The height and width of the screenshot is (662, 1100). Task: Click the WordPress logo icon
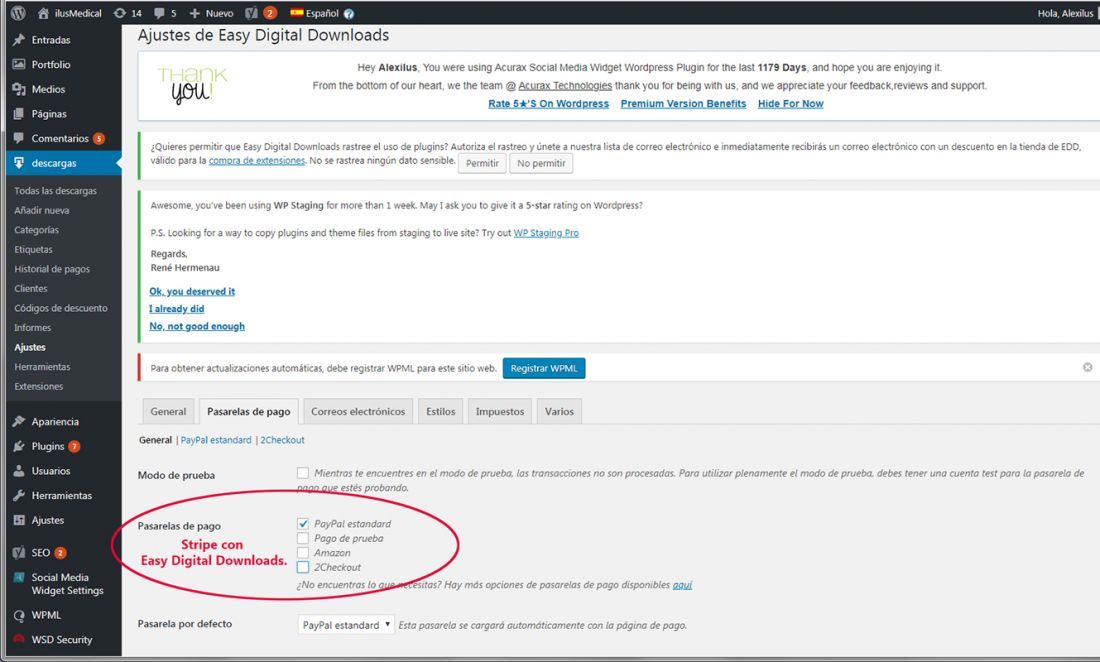[x=19, y=13]
